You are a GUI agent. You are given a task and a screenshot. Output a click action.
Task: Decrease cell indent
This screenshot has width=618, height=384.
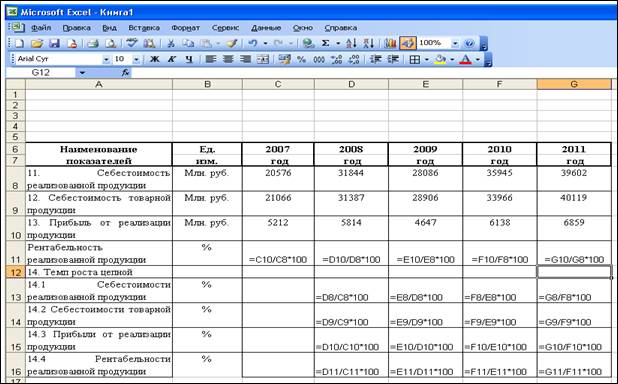click(376, 59)
